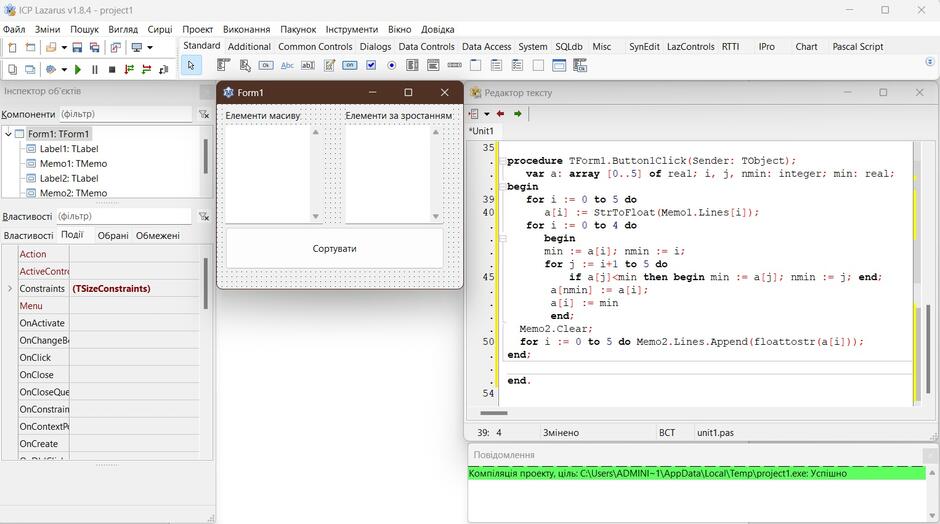Open the jump history dropdown in text editor
The width and height of the screenshot is (940, 524).
click(487, 114)
